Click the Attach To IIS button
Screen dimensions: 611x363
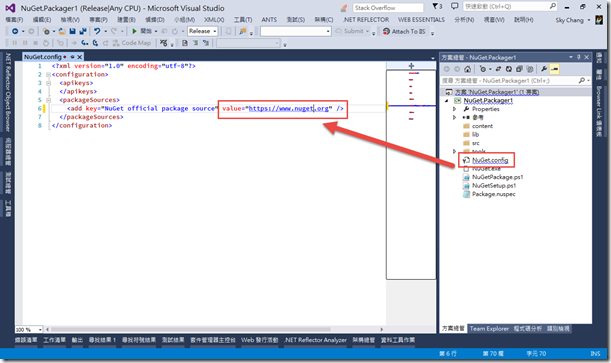(404, 32)
